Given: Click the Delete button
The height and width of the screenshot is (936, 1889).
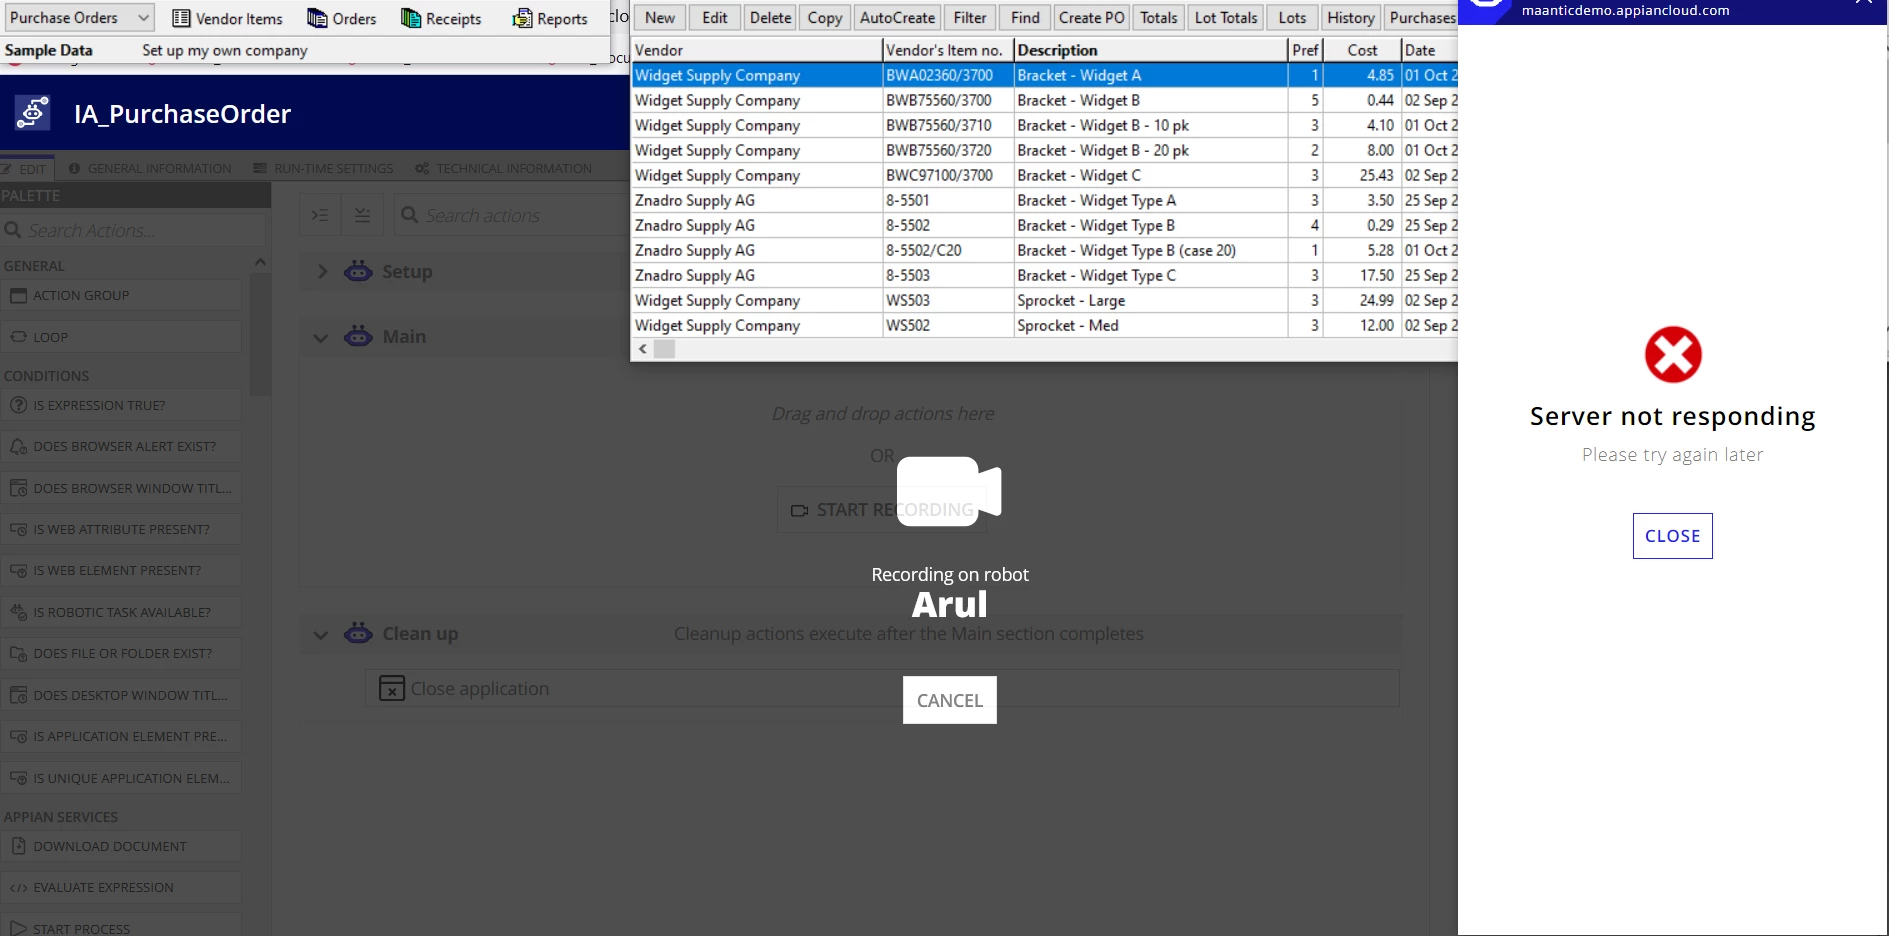Looking at the screenshot, I should coord(770,18).
